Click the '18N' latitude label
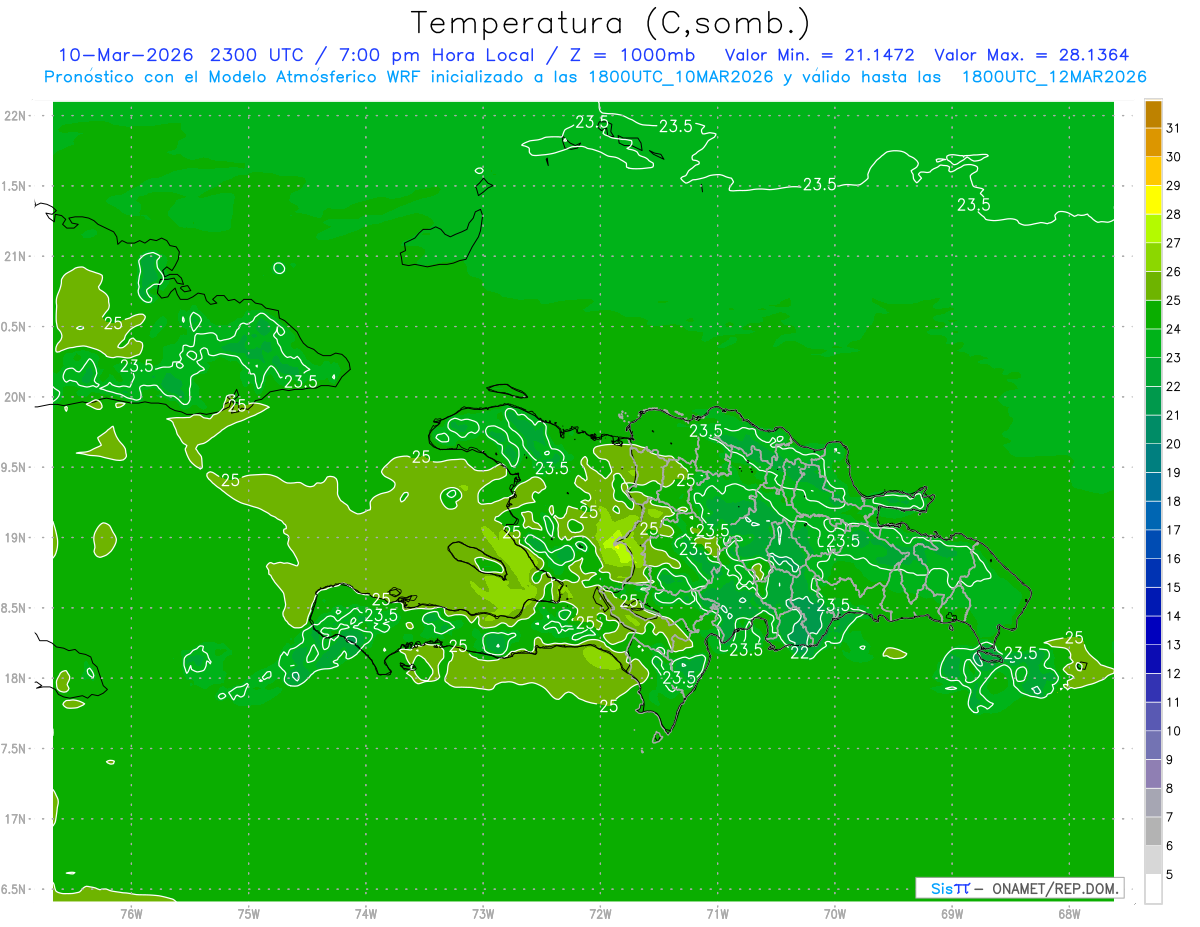Viewport: 1200px width, 927px height. pyautogui.click(x=16, y=679)
